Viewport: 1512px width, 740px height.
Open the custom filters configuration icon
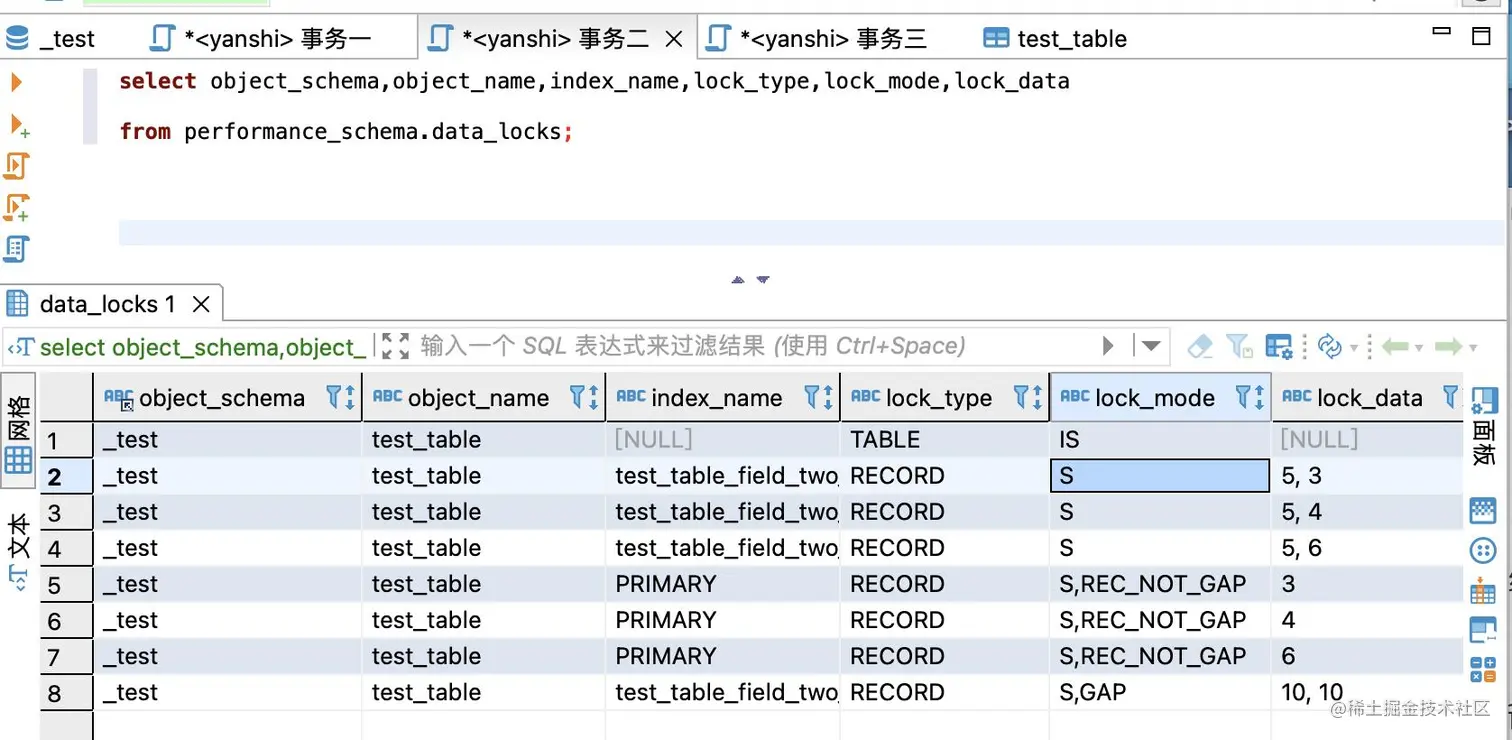click(x=1279, y=346)
